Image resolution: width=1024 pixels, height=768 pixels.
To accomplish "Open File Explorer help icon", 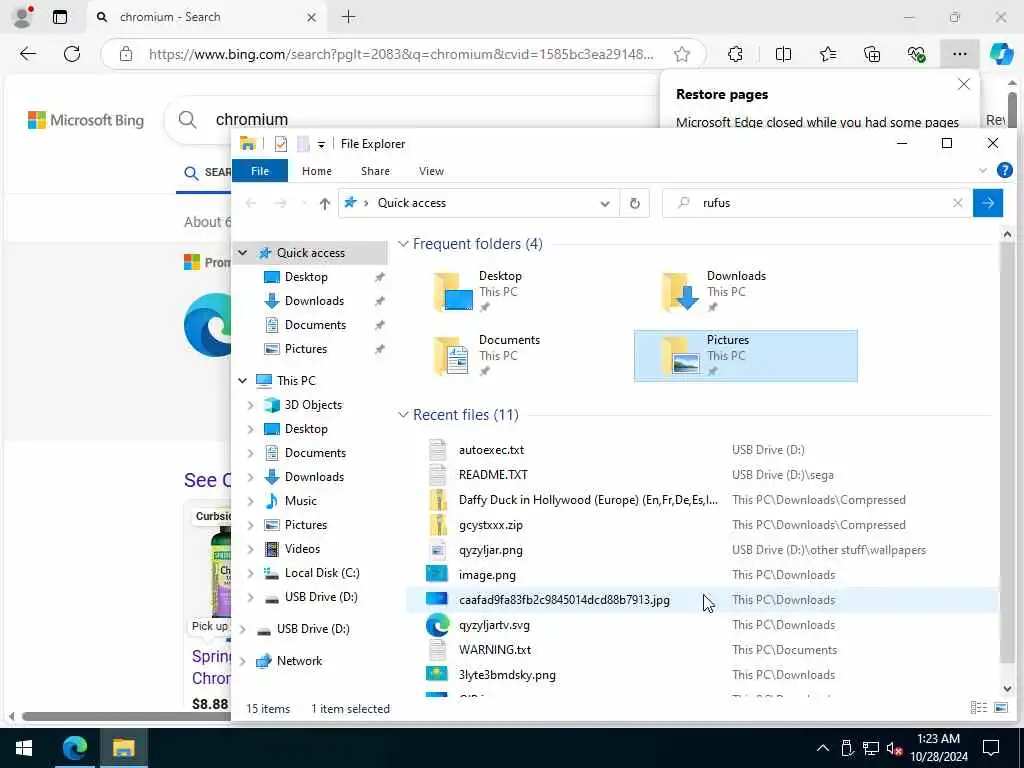I will click(x=1004, y=170).
